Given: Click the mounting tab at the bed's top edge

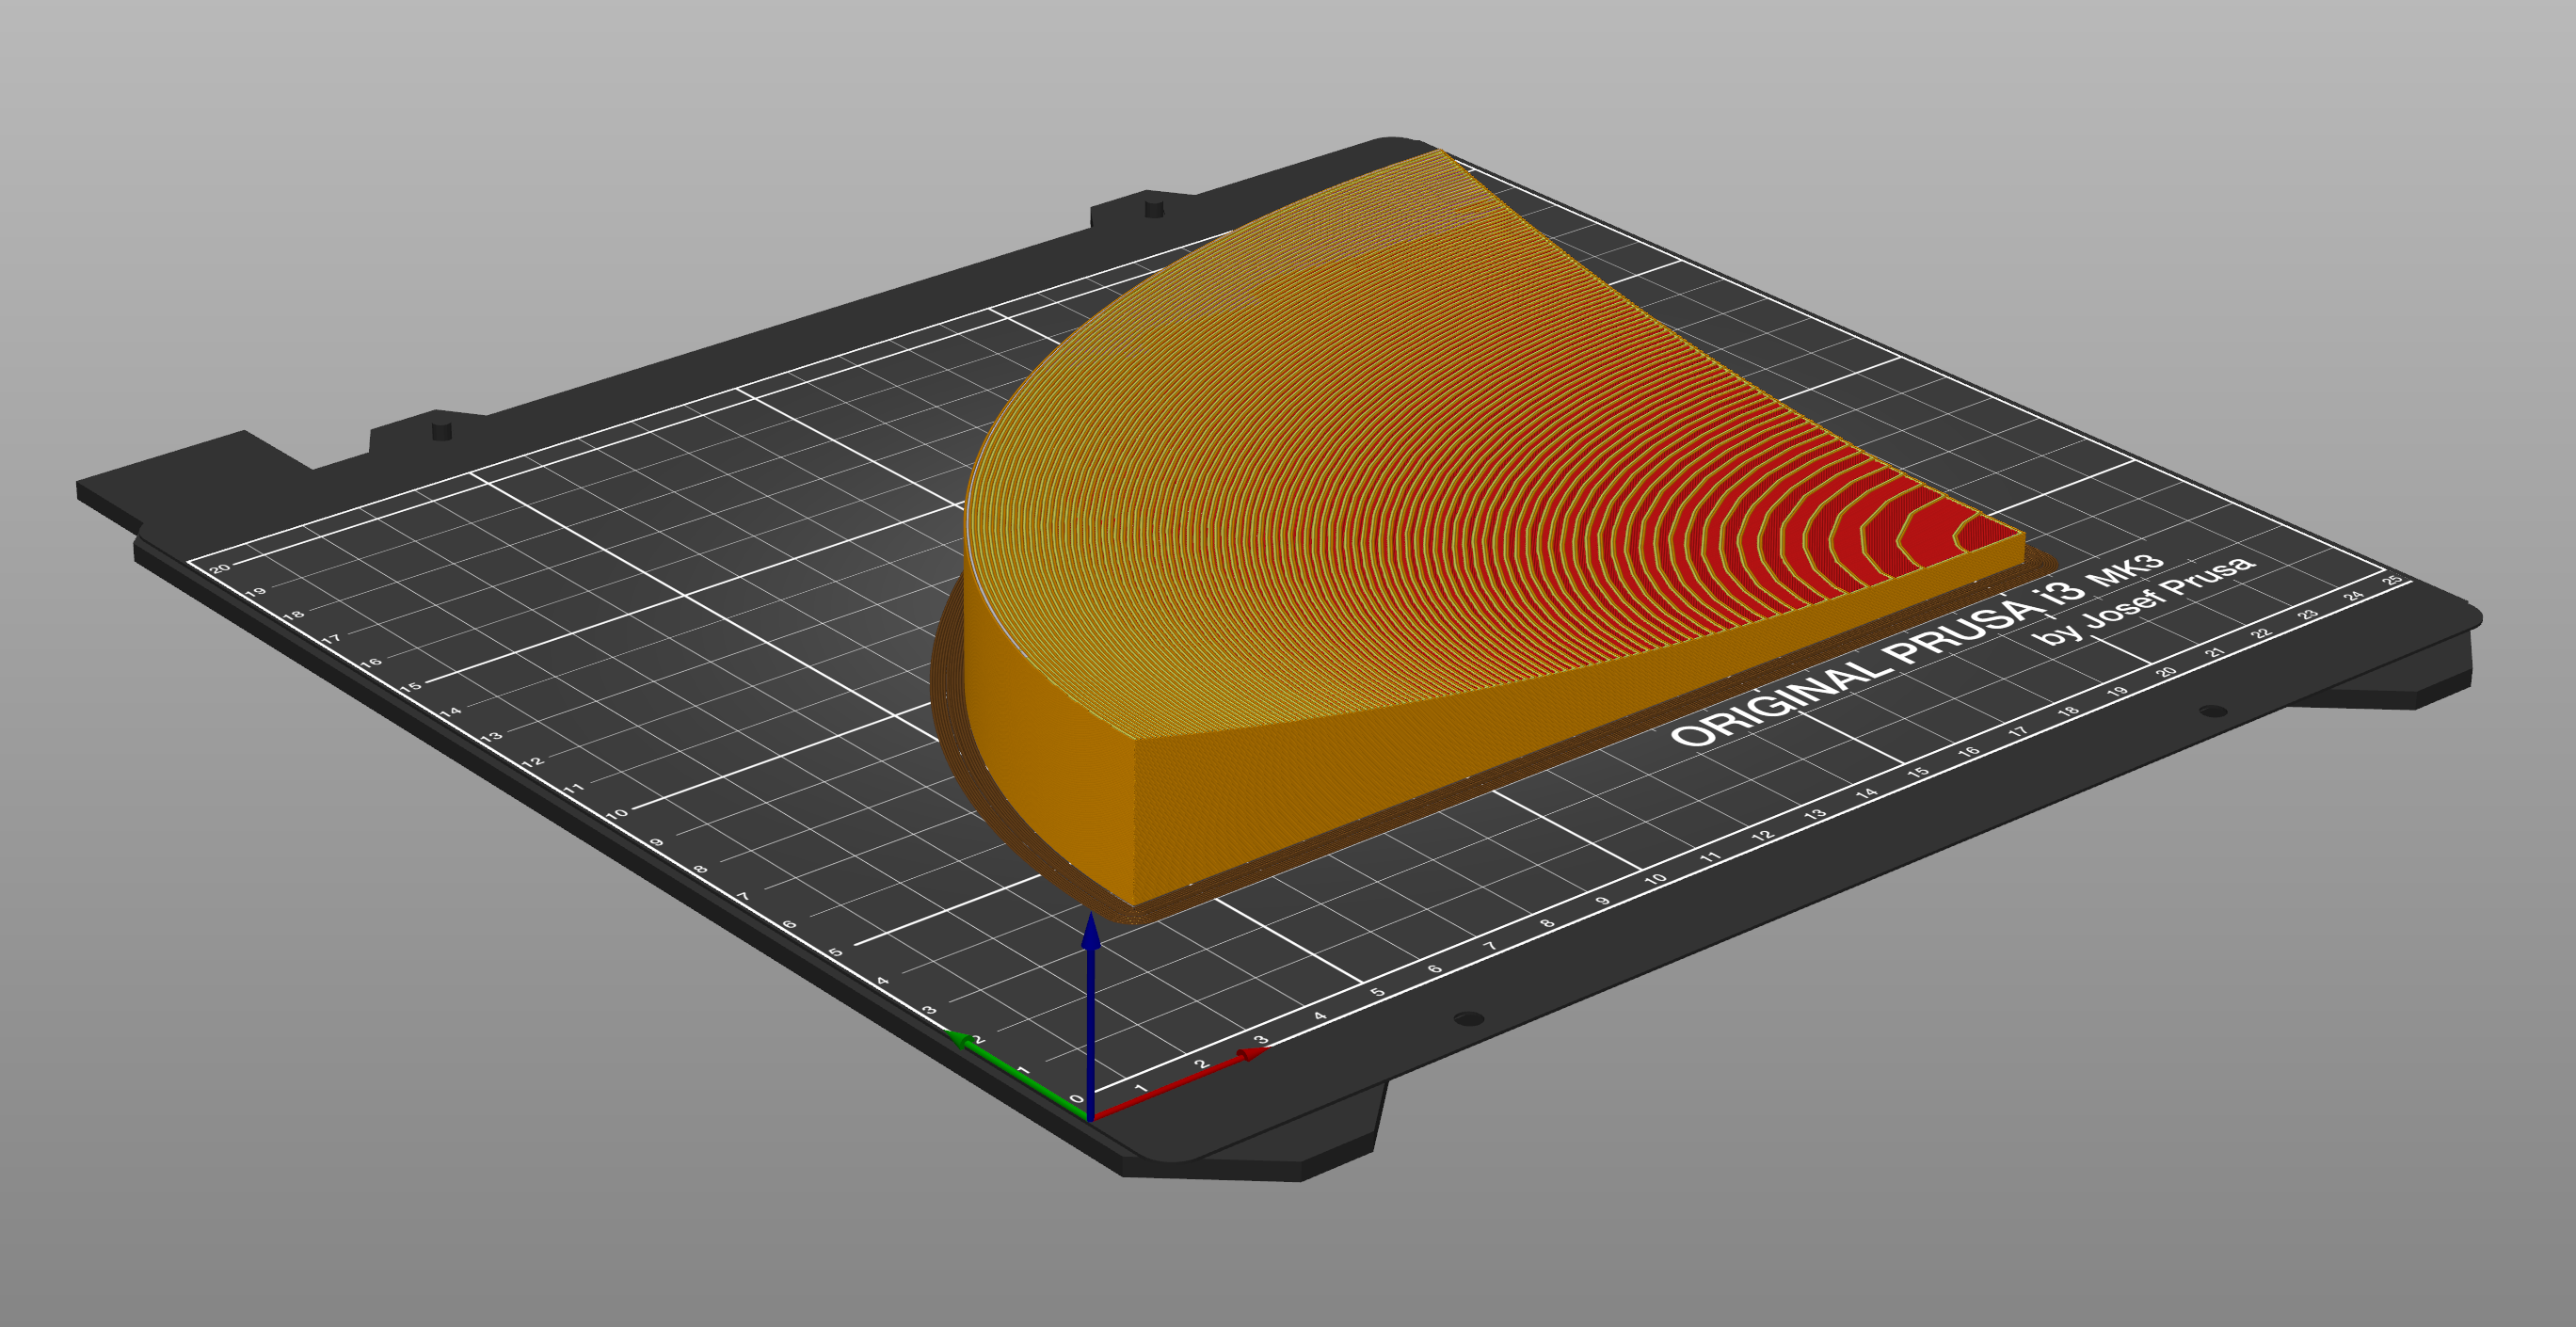Looking at the screenshot, I should (x=1150, y=210).
